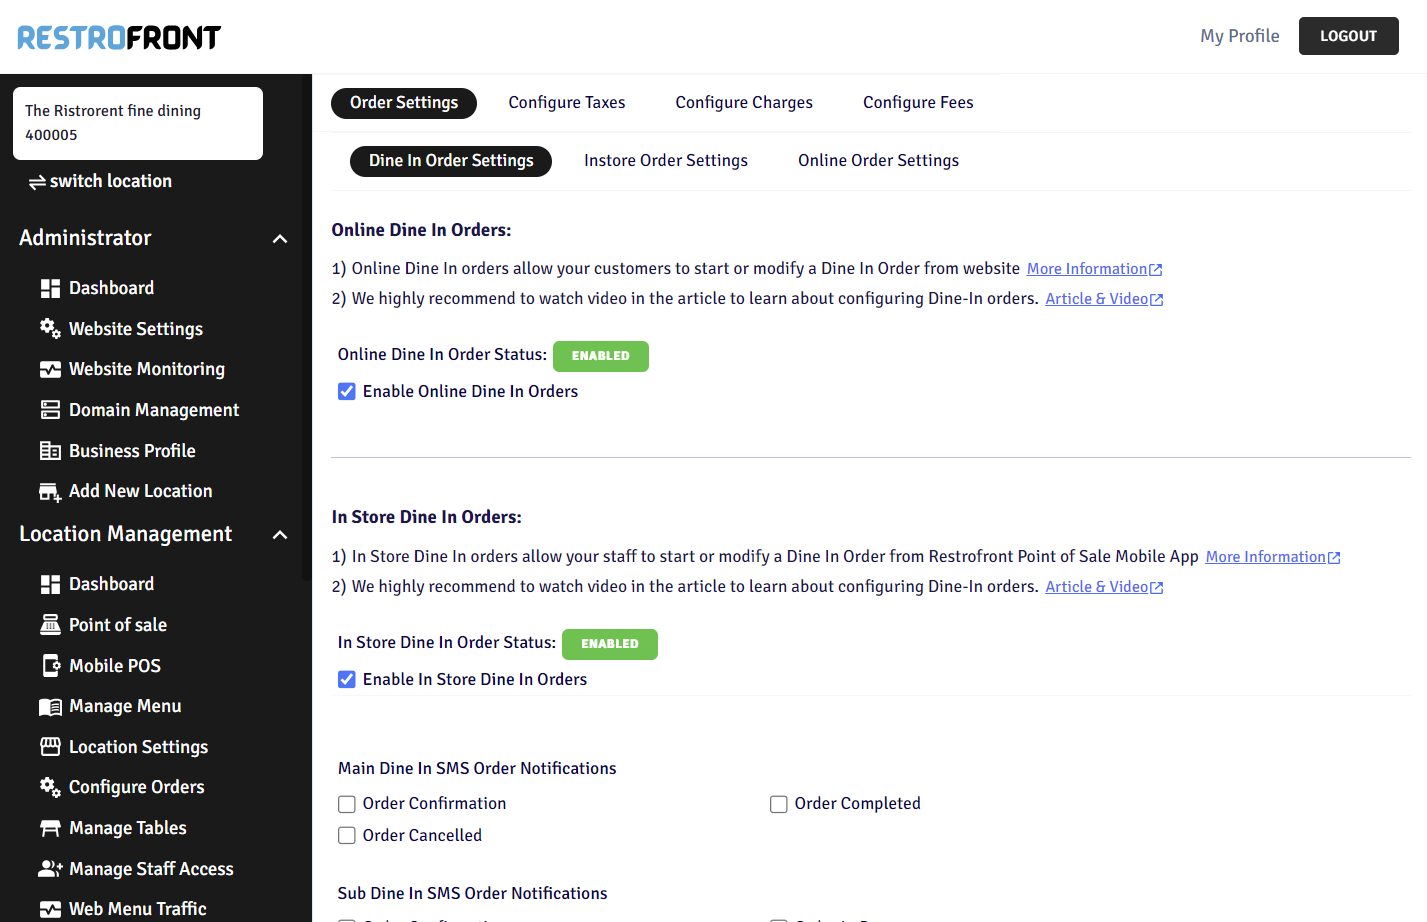
Task: Check Order Cancelled under Main Dine In SMS
Action: 347,836
